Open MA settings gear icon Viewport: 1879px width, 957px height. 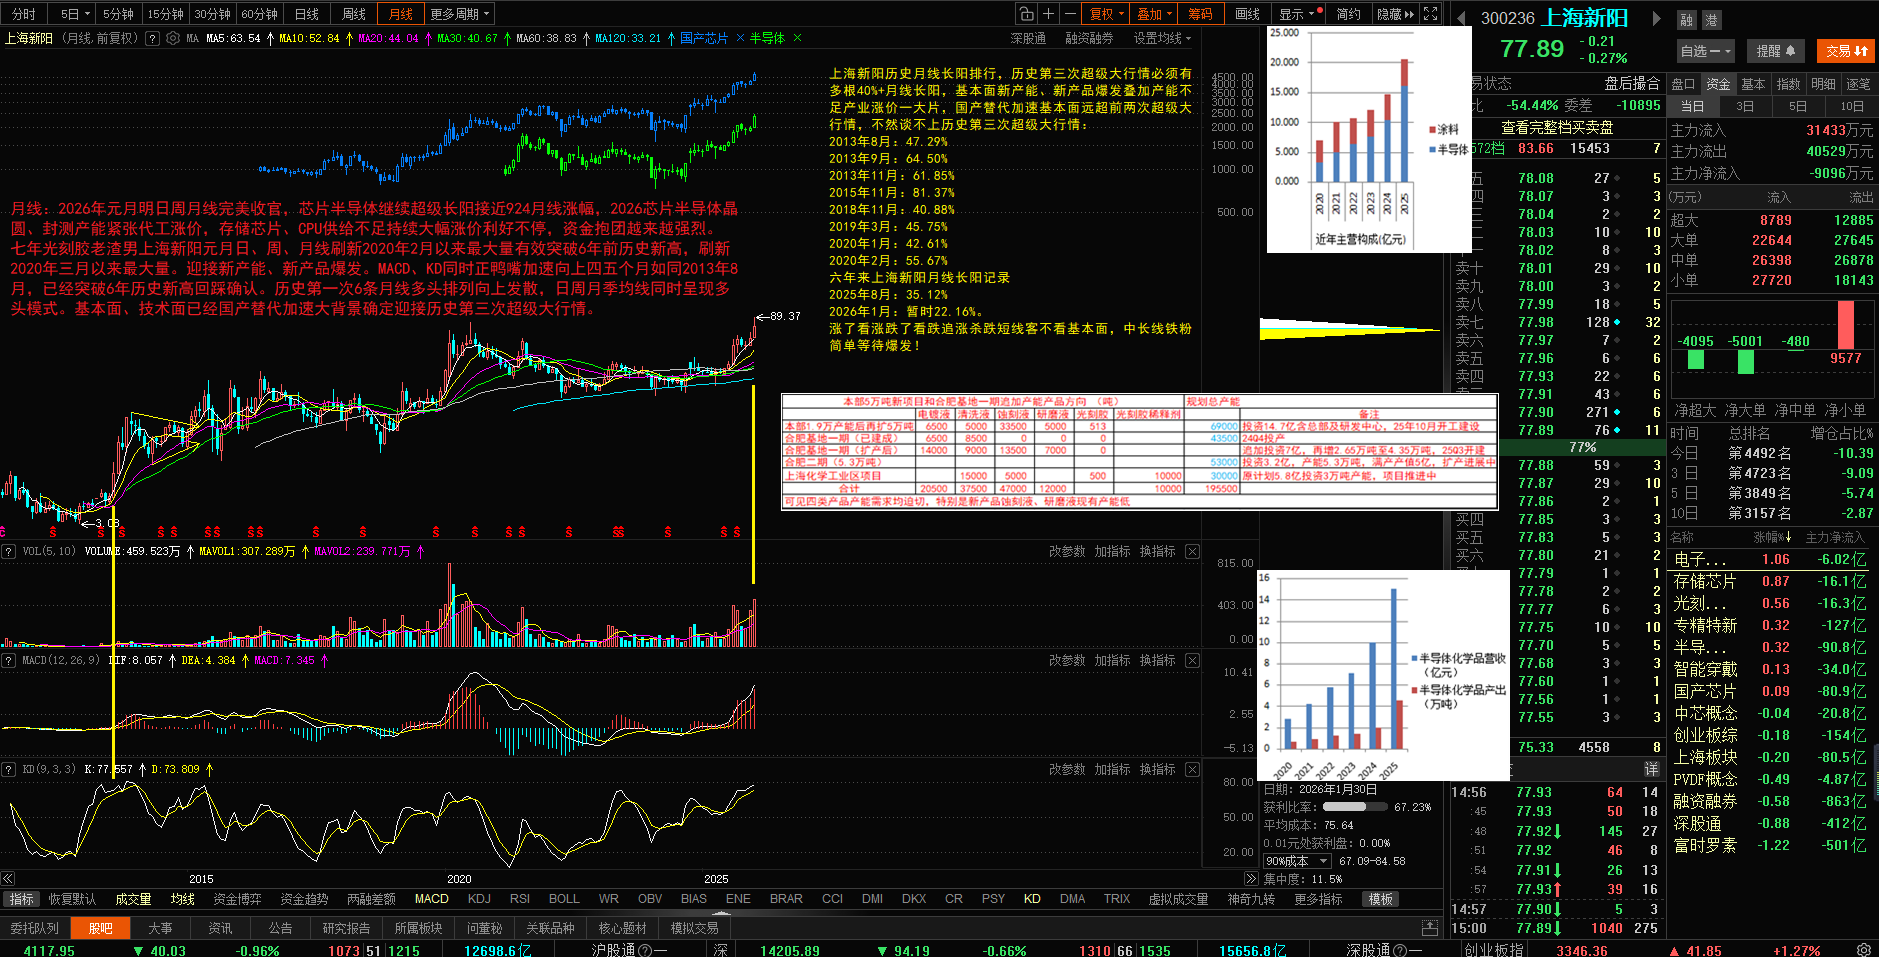click(173, 38)
